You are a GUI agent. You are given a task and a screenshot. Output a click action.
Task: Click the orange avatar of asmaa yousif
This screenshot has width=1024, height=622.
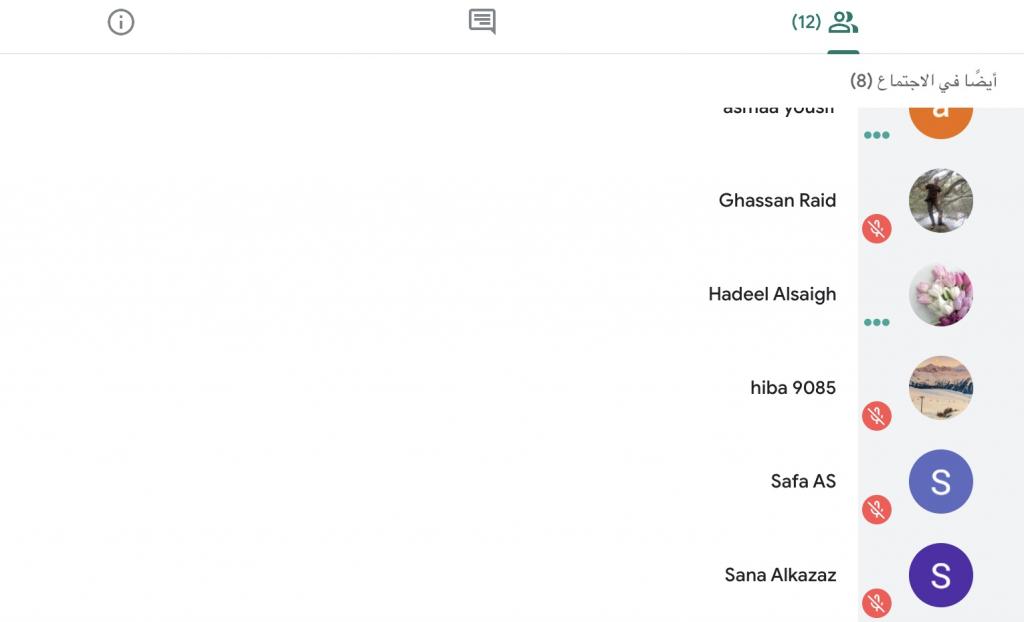coord(940,115)
